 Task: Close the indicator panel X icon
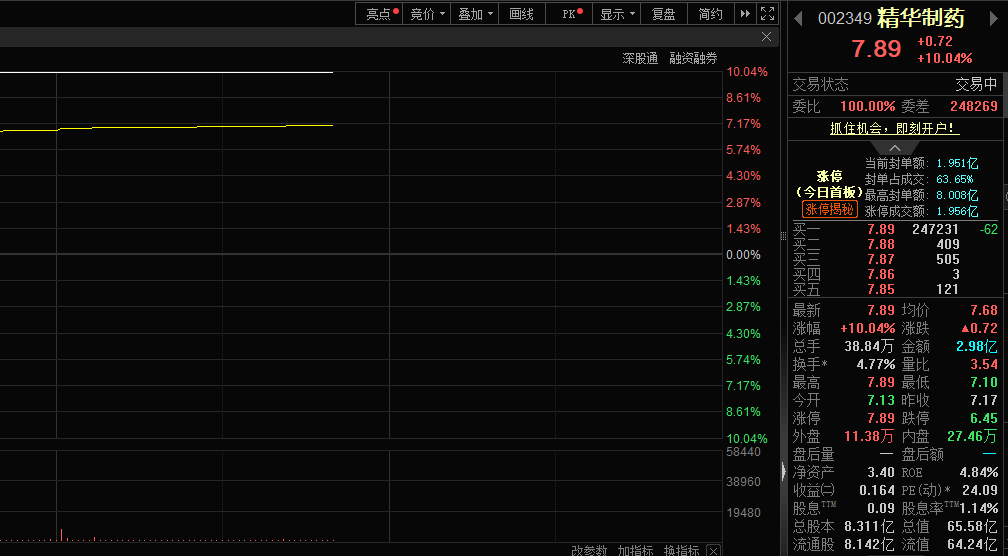[714, 550]
